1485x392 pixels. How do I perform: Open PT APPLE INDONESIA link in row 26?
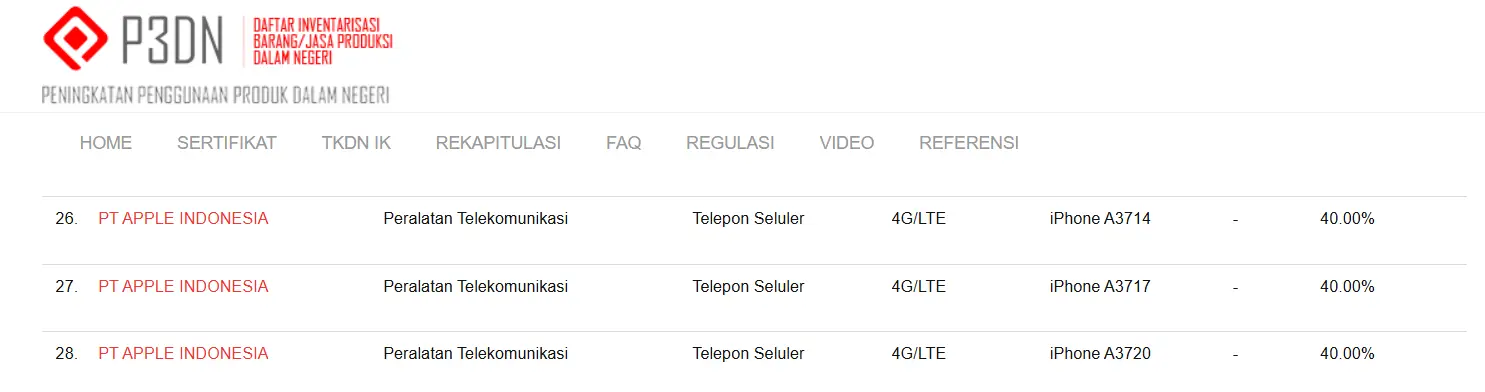tap(183, 218)
